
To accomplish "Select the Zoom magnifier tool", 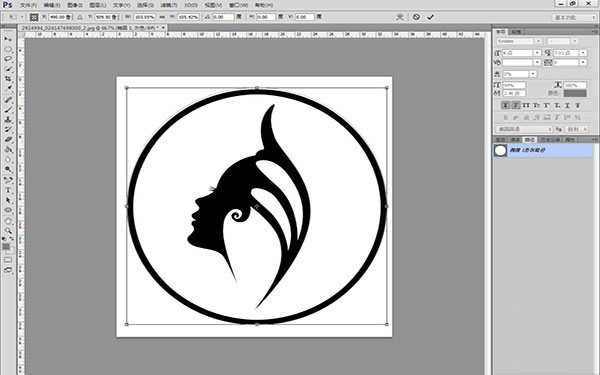I will click(x=8, y=231).
